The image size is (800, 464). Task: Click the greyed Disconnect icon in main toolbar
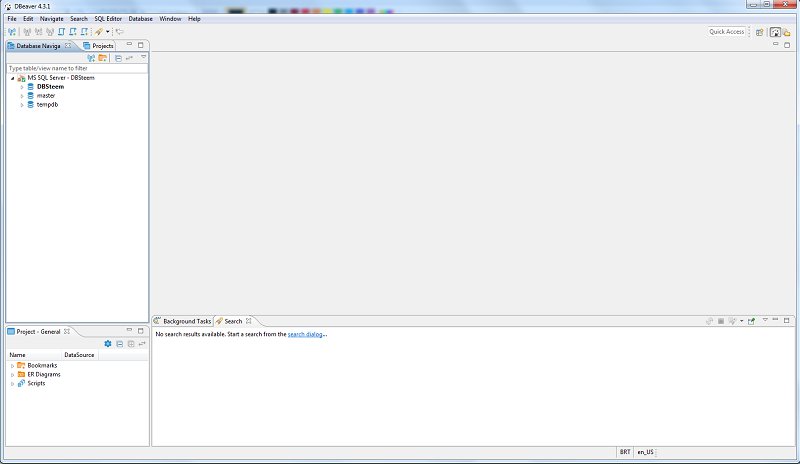49,32
